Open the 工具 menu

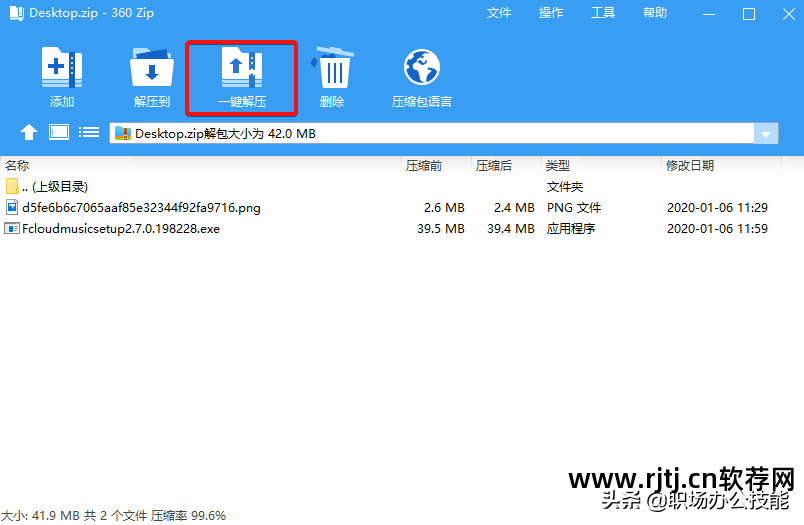tap(603, 13)
